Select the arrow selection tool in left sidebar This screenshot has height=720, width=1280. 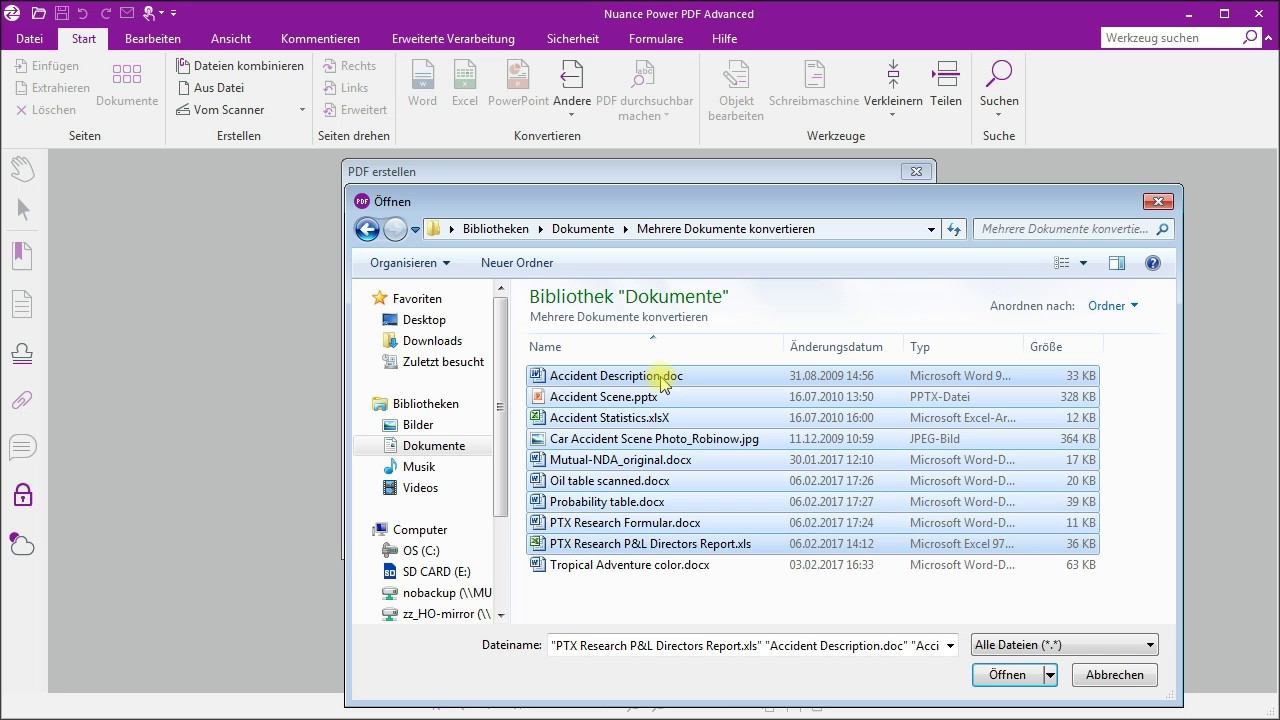23,209
